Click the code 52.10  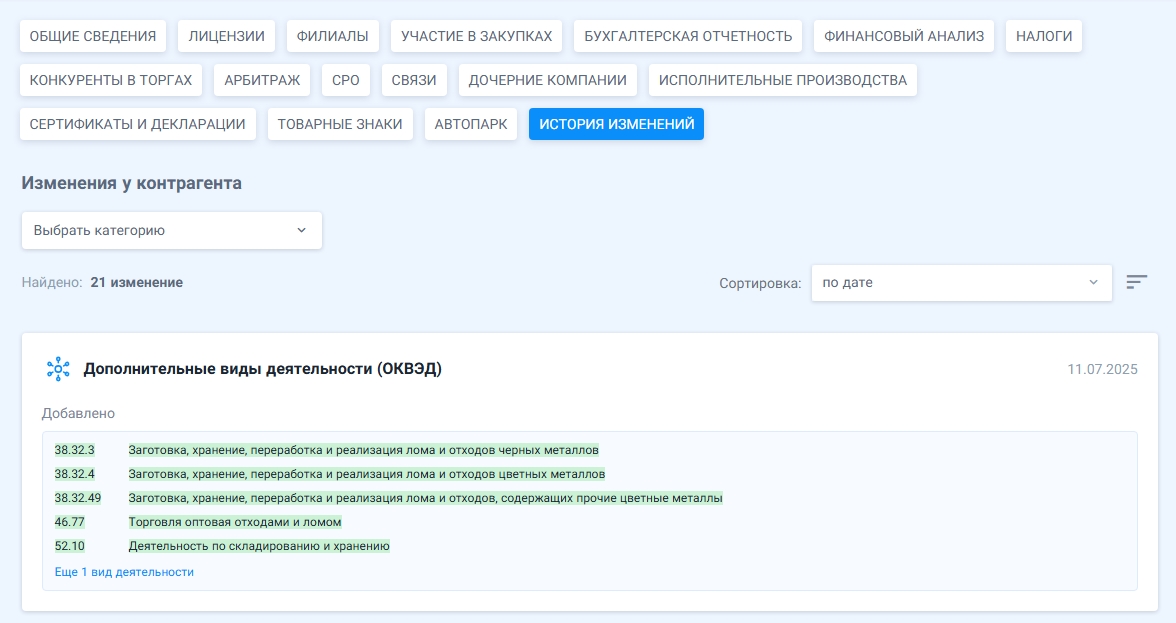tap(69, 546)
